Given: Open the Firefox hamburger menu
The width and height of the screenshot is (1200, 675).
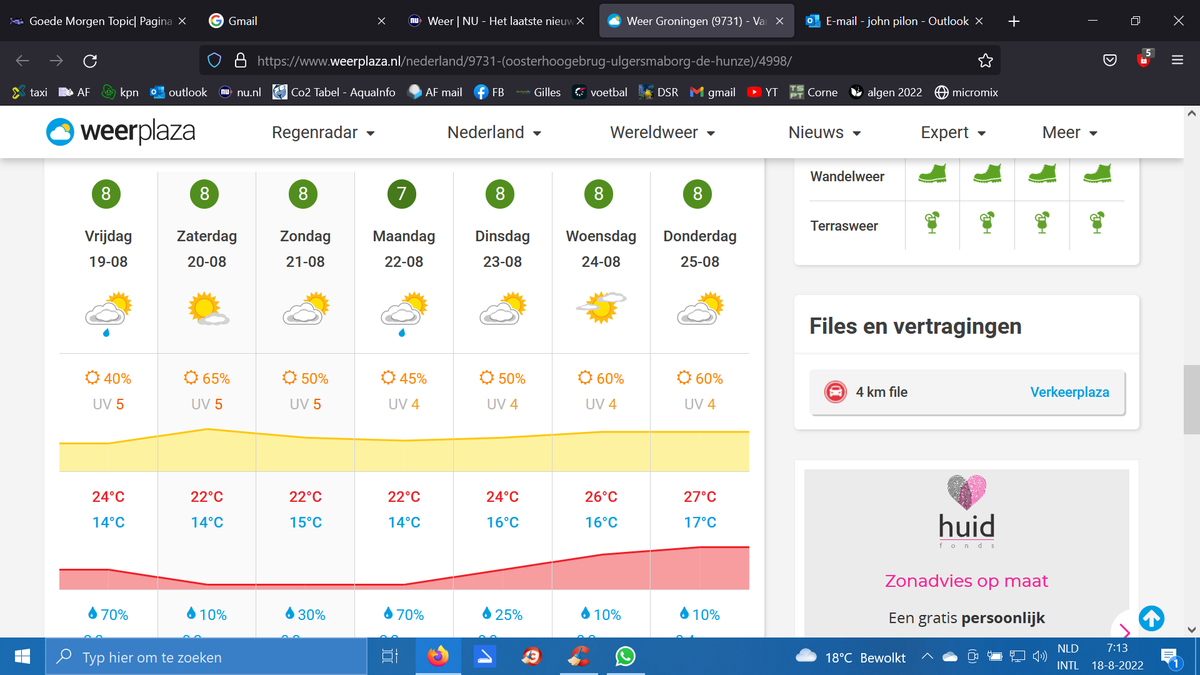Looking at the screenshot, I should point(1177,61).
